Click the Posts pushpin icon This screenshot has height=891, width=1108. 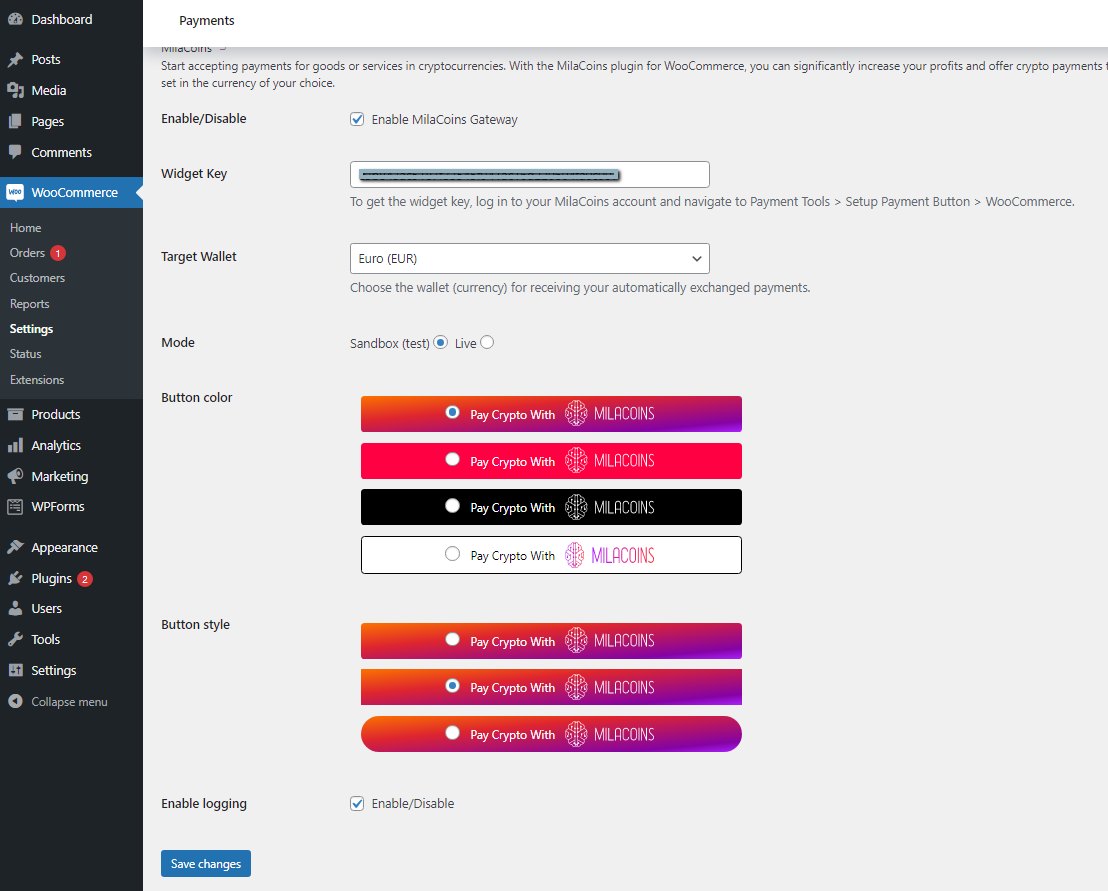[15, 59]
